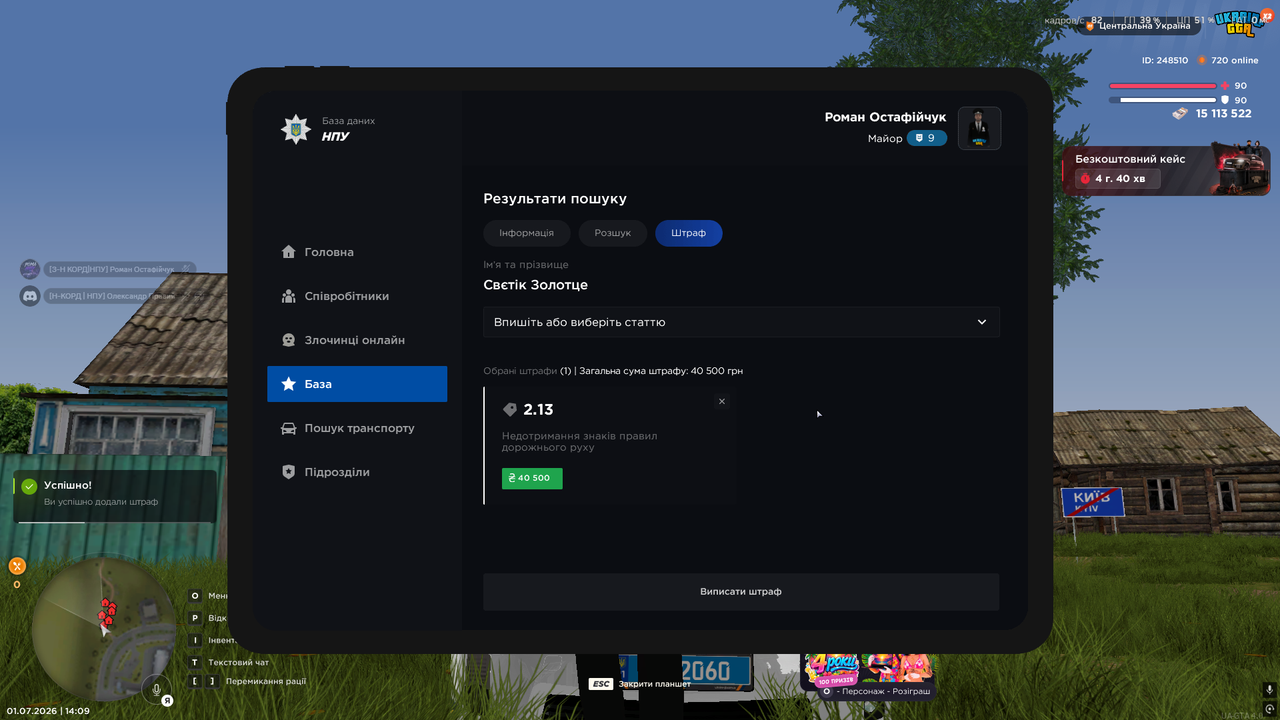Click the Виписати штраф button
The height and width of the screenshot is (720, 1280).
coord(741,591)
